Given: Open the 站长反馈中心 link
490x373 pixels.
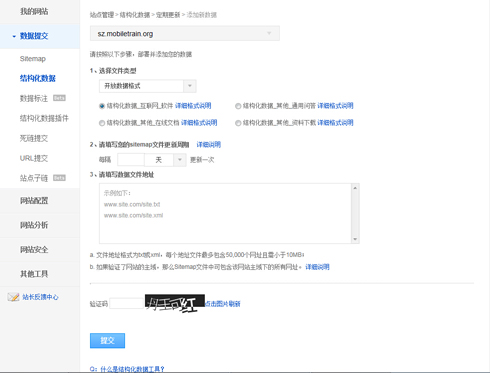Looking at the screenshot, I should (40, 297).
